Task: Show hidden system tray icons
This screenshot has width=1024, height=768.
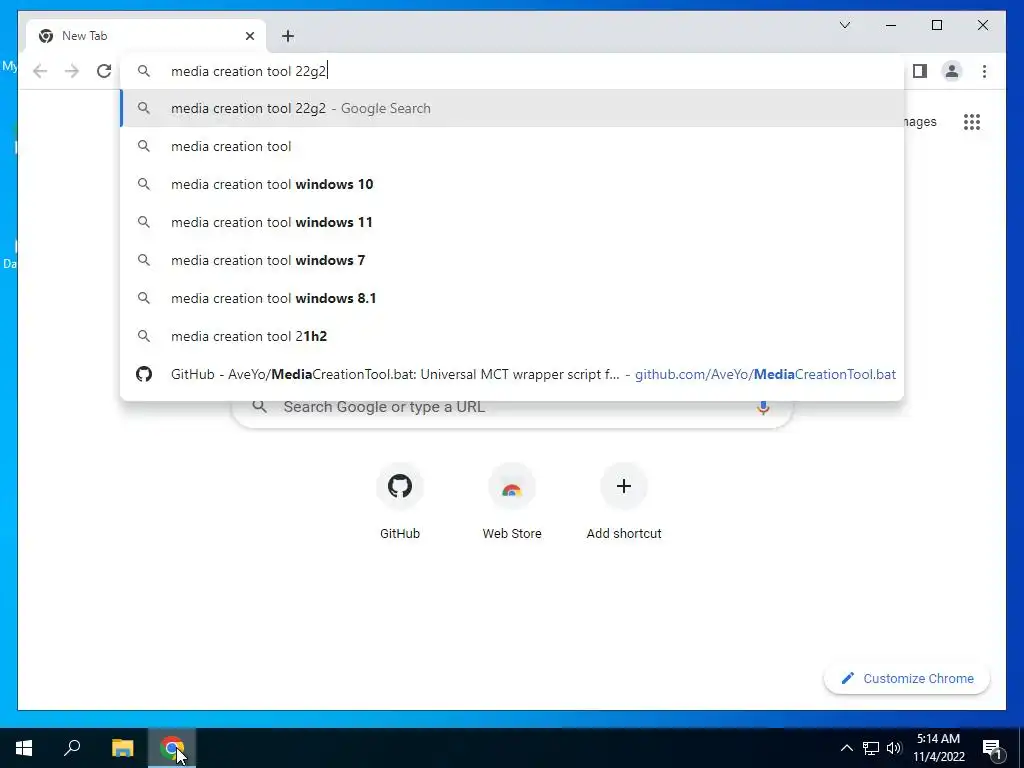Action: click(846, 748)
